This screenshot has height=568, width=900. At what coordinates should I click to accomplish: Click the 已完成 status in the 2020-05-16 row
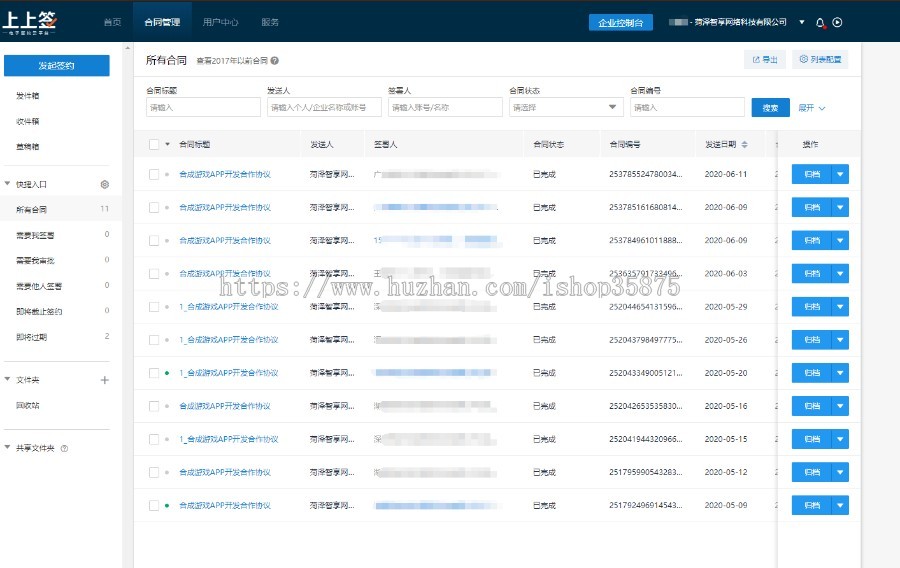tap(544, 406)
